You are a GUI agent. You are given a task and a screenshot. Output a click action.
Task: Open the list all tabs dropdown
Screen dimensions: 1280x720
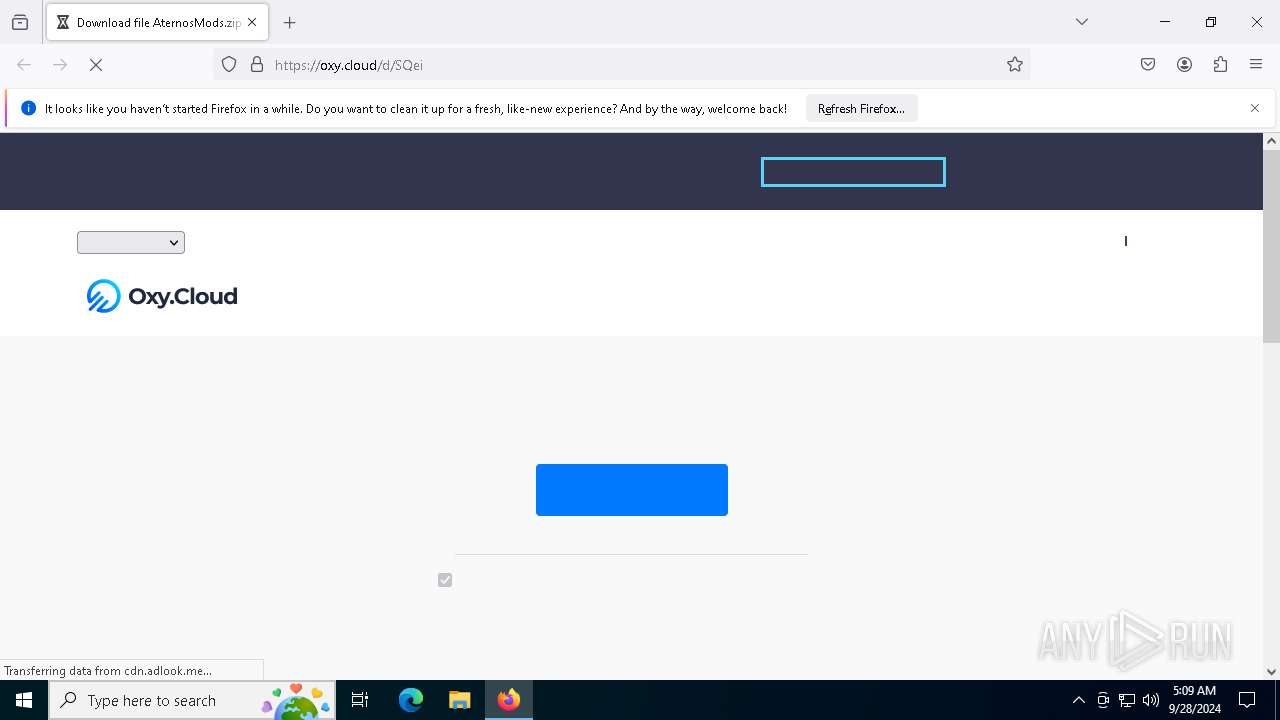point(1082,22)
